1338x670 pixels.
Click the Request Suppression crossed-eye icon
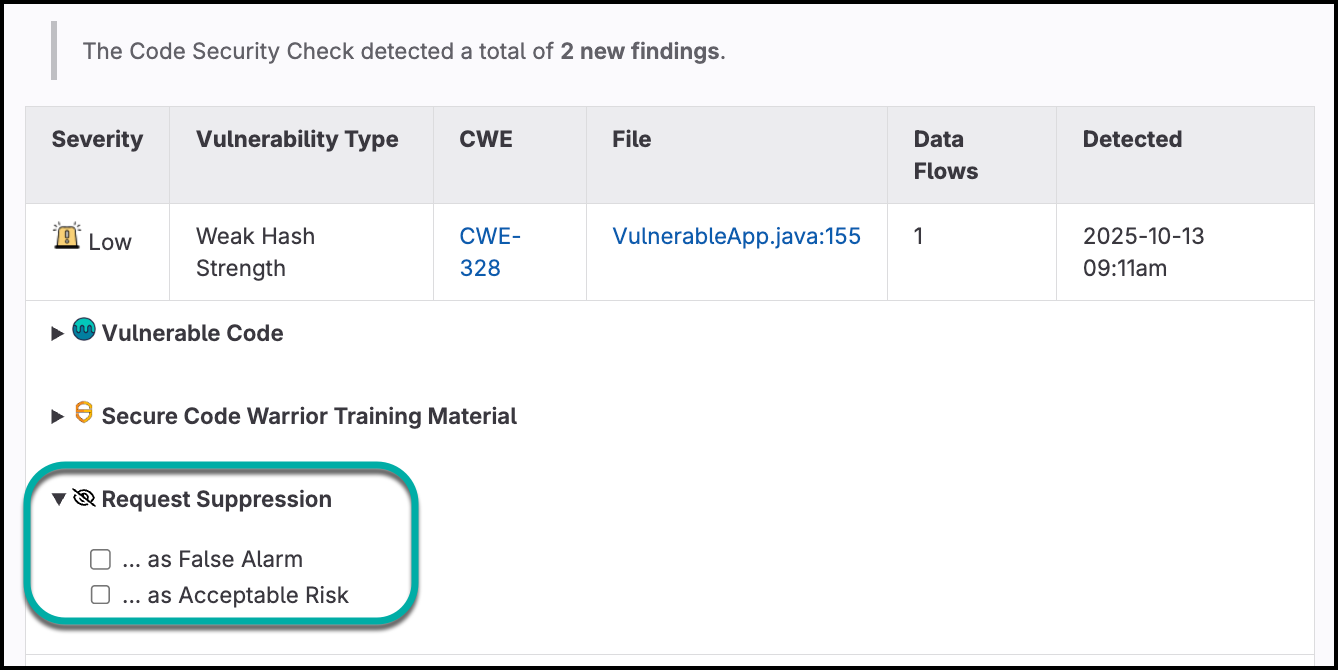coord(84,498)
